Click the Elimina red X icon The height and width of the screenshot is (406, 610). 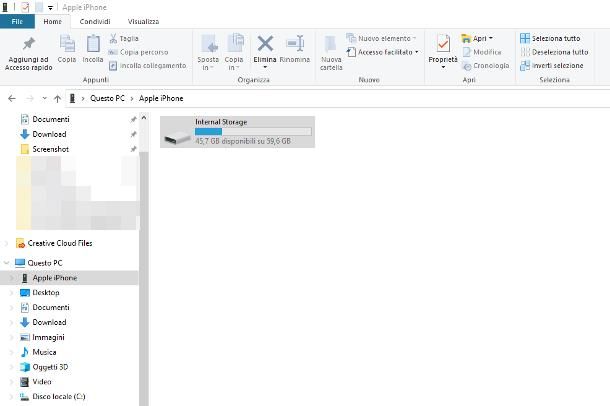click(x=265, y=44)
